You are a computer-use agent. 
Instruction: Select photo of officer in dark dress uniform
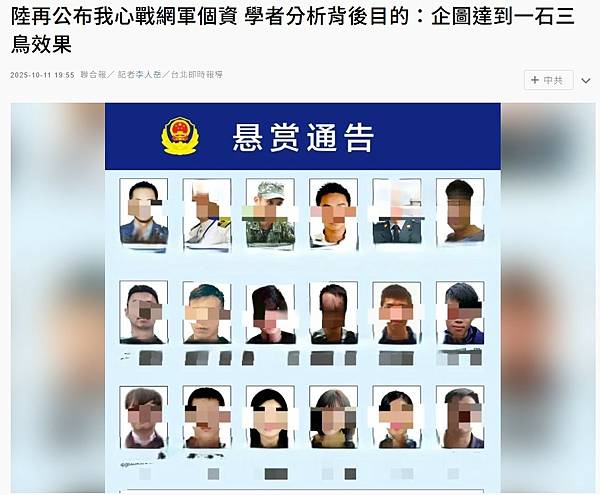tap(397, 212)
